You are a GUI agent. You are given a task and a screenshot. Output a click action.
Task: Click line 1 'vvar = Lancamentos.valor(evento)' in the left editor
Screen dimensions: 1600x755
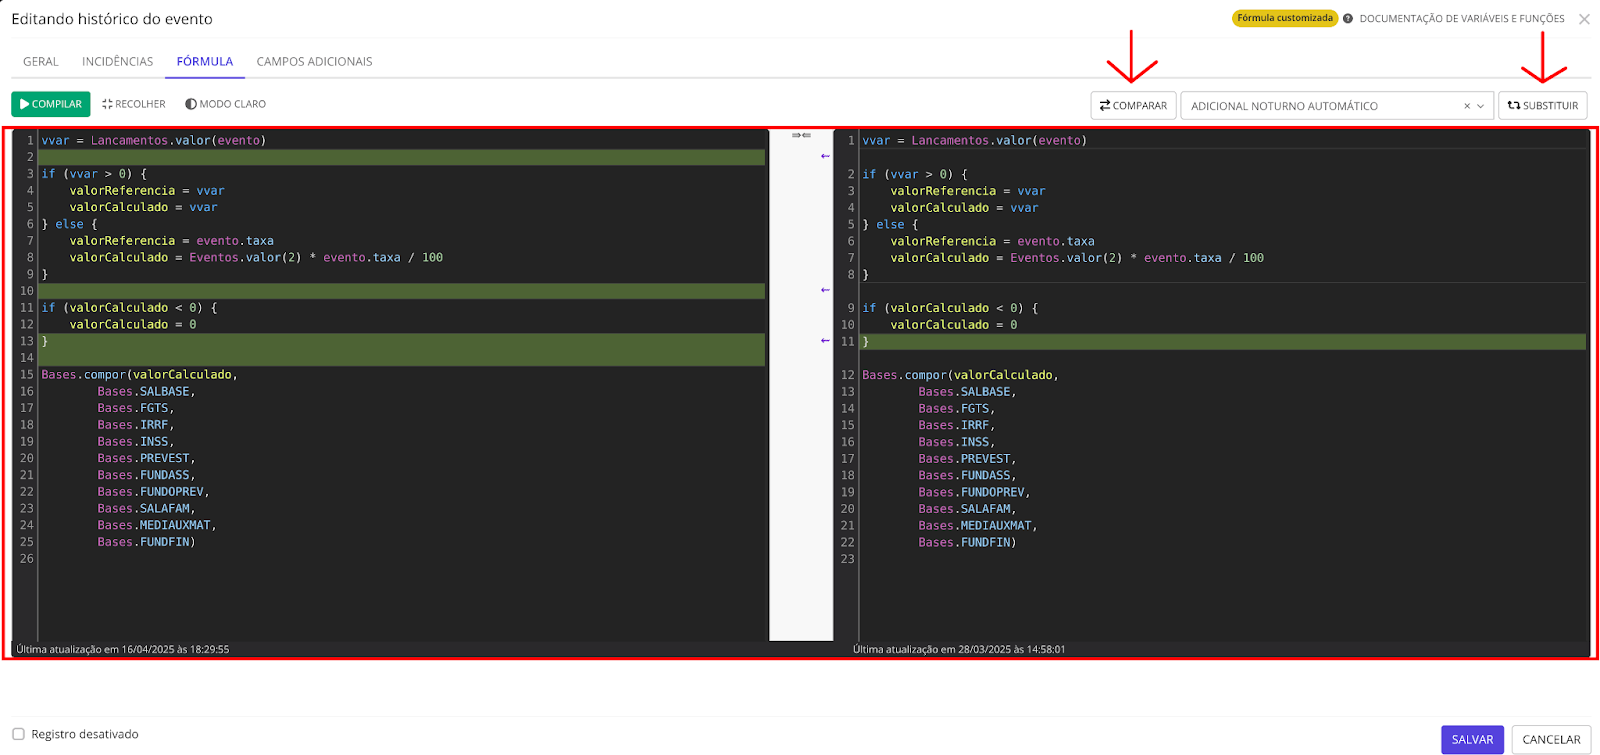154,141
